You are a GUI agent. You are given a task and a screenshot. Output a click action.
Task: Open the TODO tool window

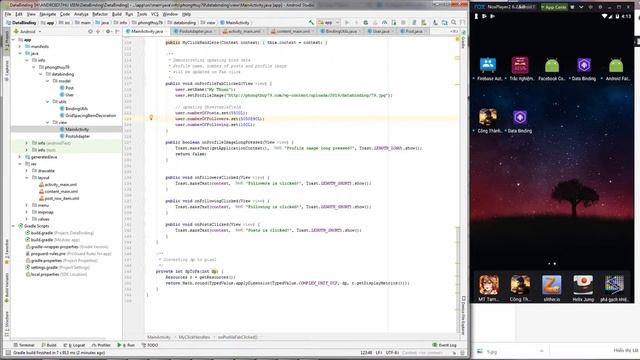(x=150, y=345)
